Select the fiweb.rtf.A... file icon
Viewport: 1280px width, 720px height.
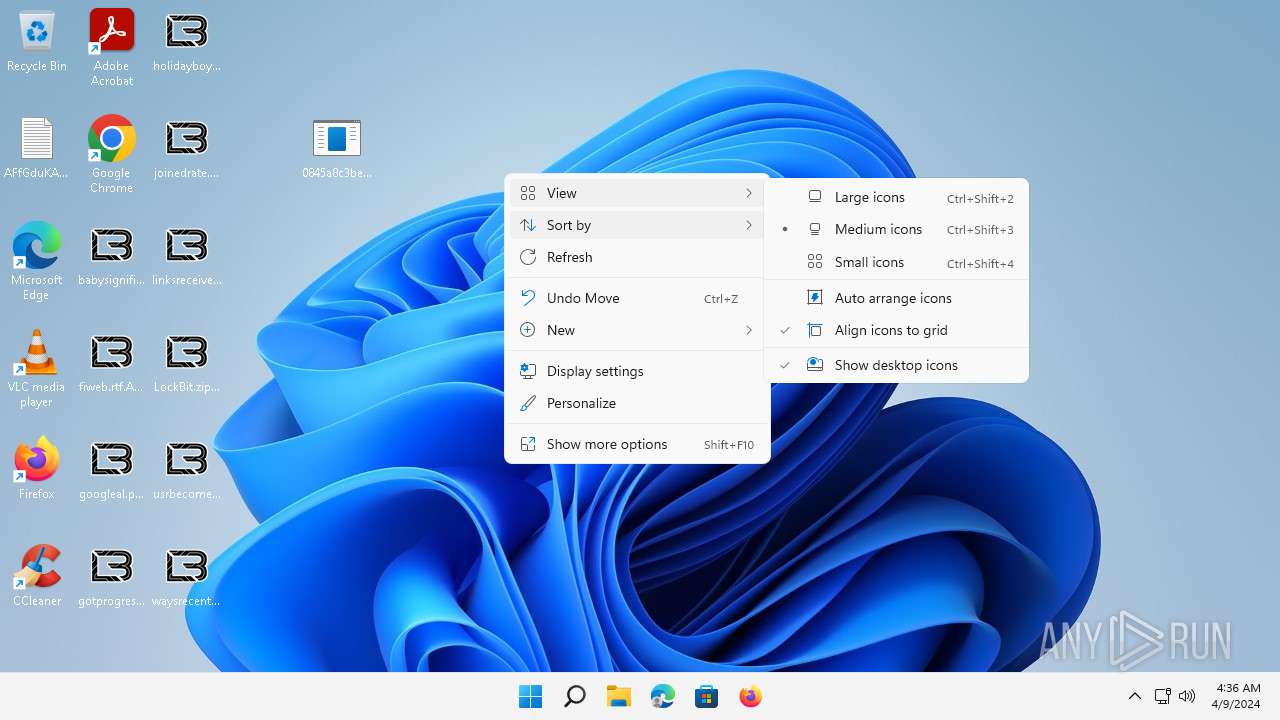coord(112,363)
